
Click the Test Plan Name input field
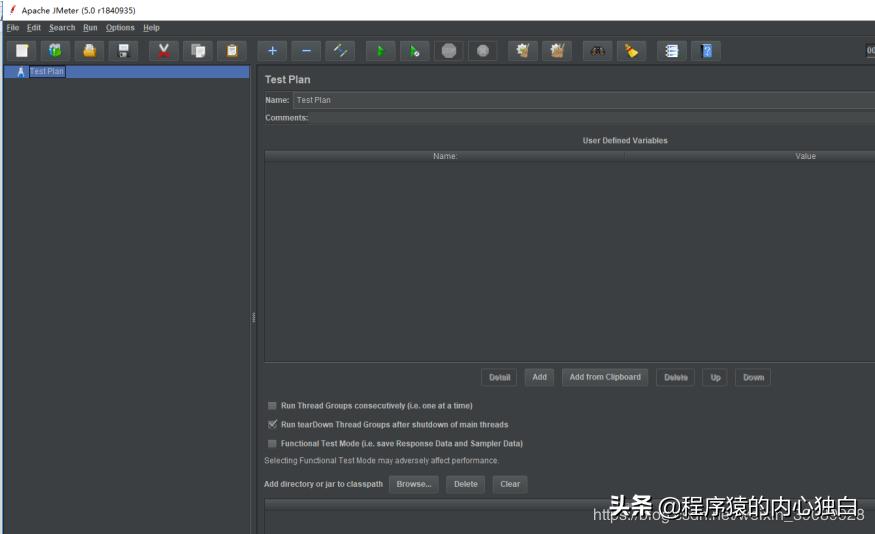tap(584, 100)
